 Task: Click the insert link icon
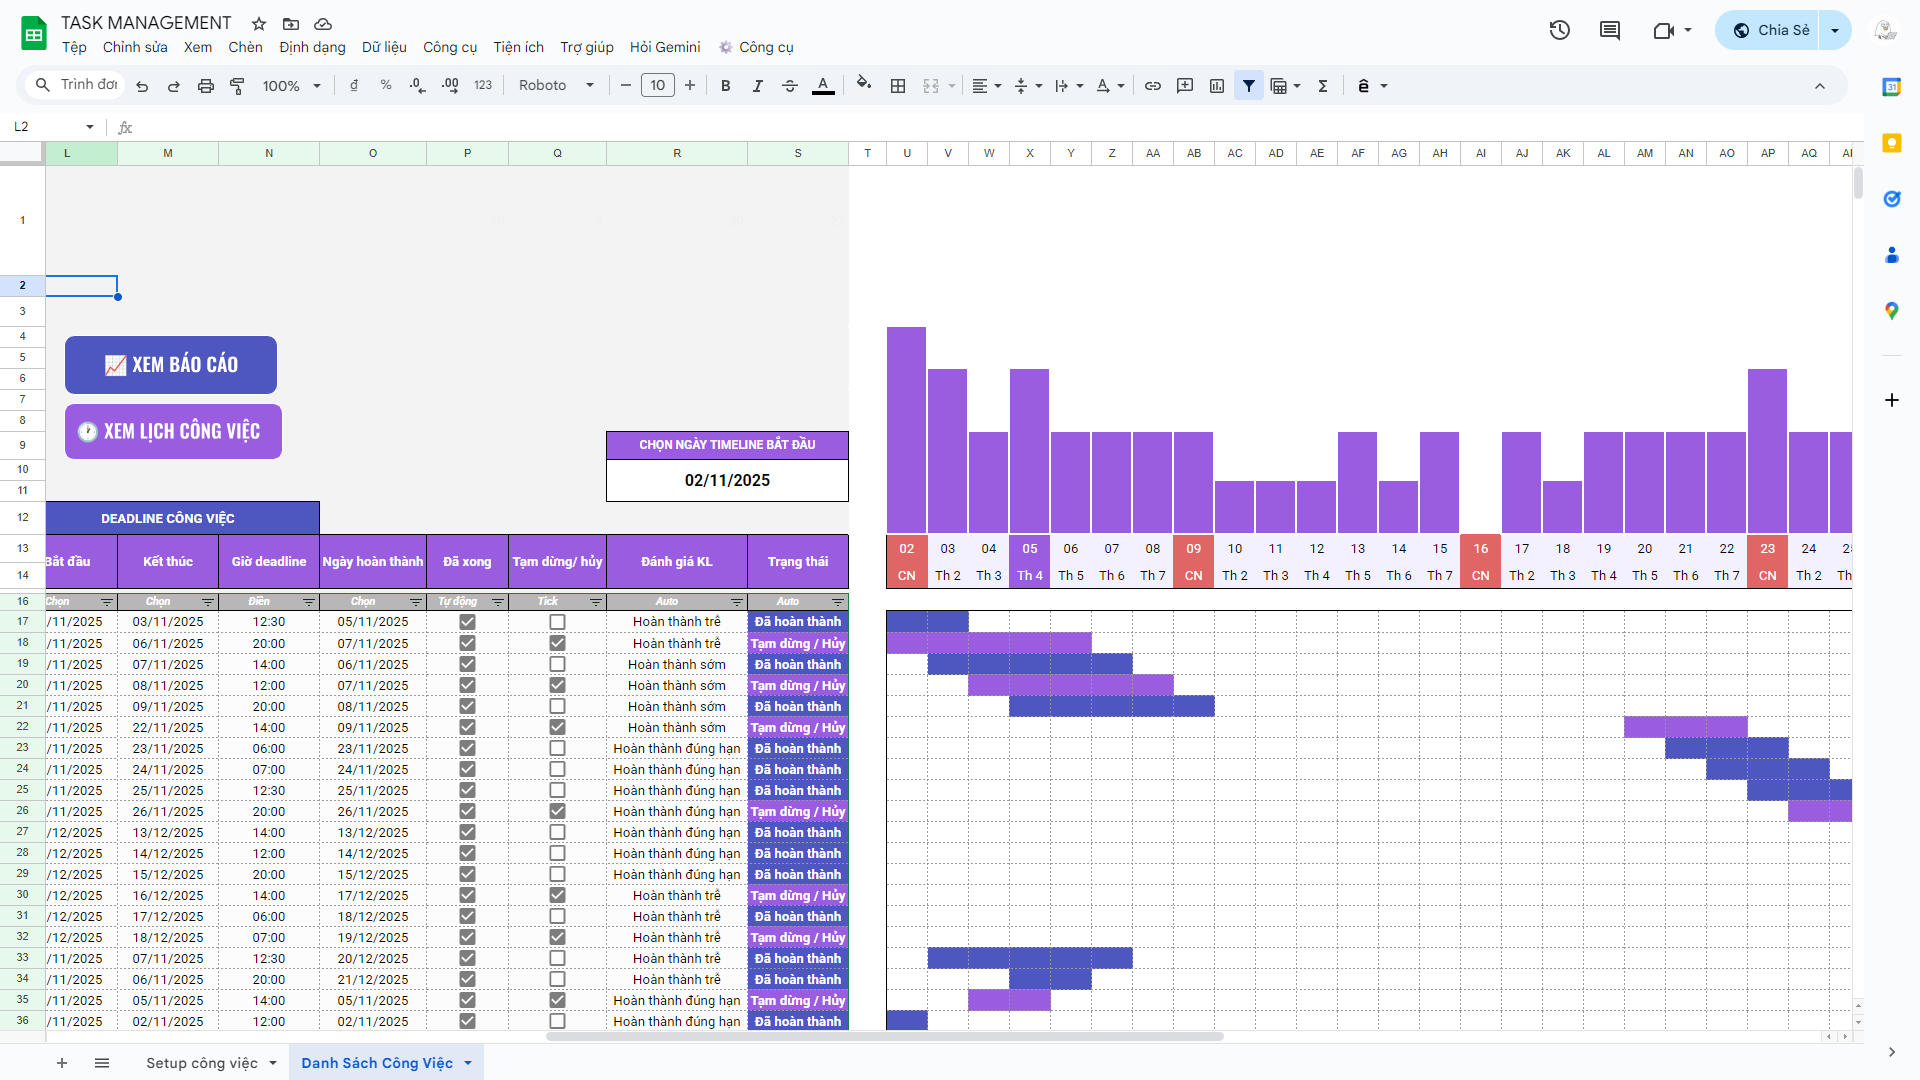coord(1152,86)
